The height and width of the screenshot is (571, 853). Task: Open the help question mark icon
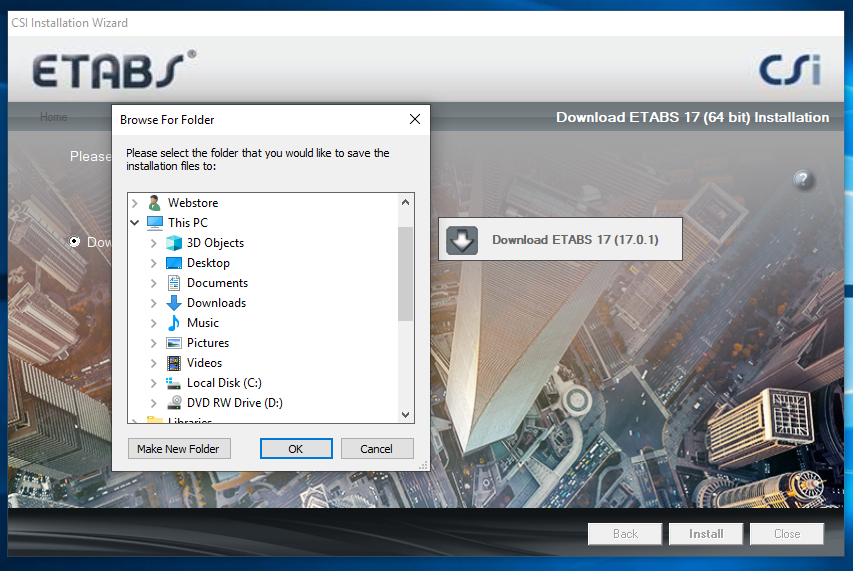tap(803, 179)
